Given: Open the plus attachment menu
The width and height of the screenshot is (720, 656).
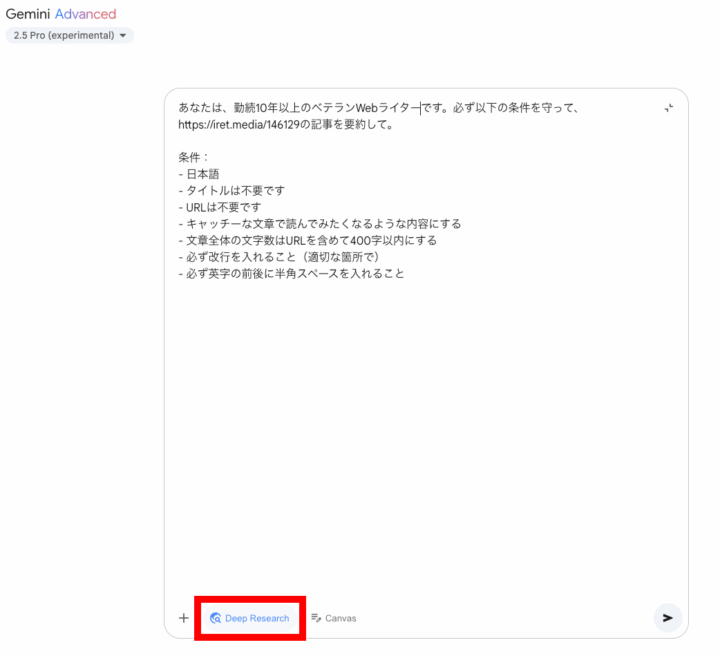Looking at the screenshot, I should coord(184,618).
